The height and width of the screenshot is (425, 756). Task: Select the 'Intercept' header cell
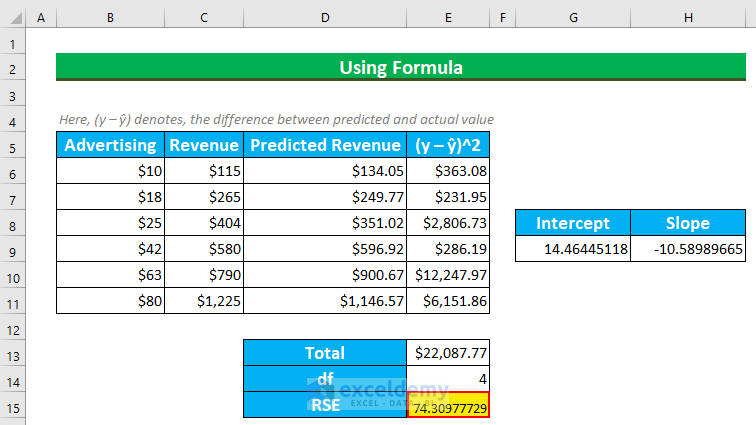tap(573, 223)
